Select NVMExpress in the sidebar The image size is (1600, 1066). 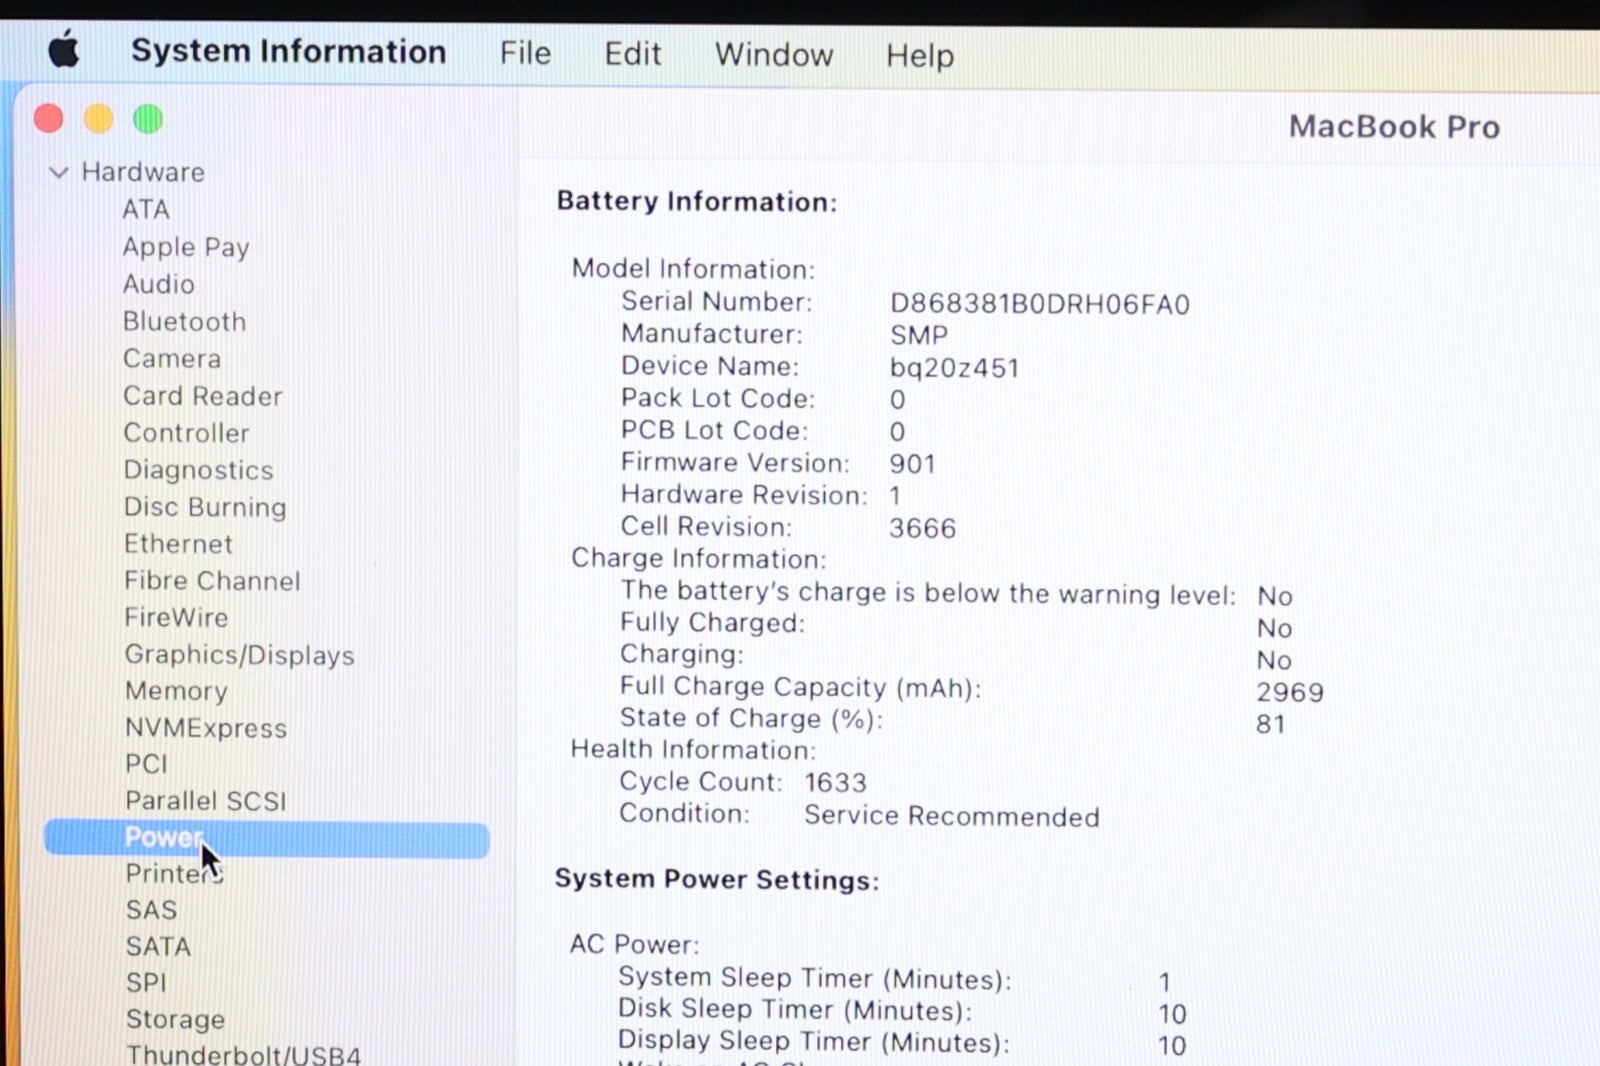tap(205, 728)
